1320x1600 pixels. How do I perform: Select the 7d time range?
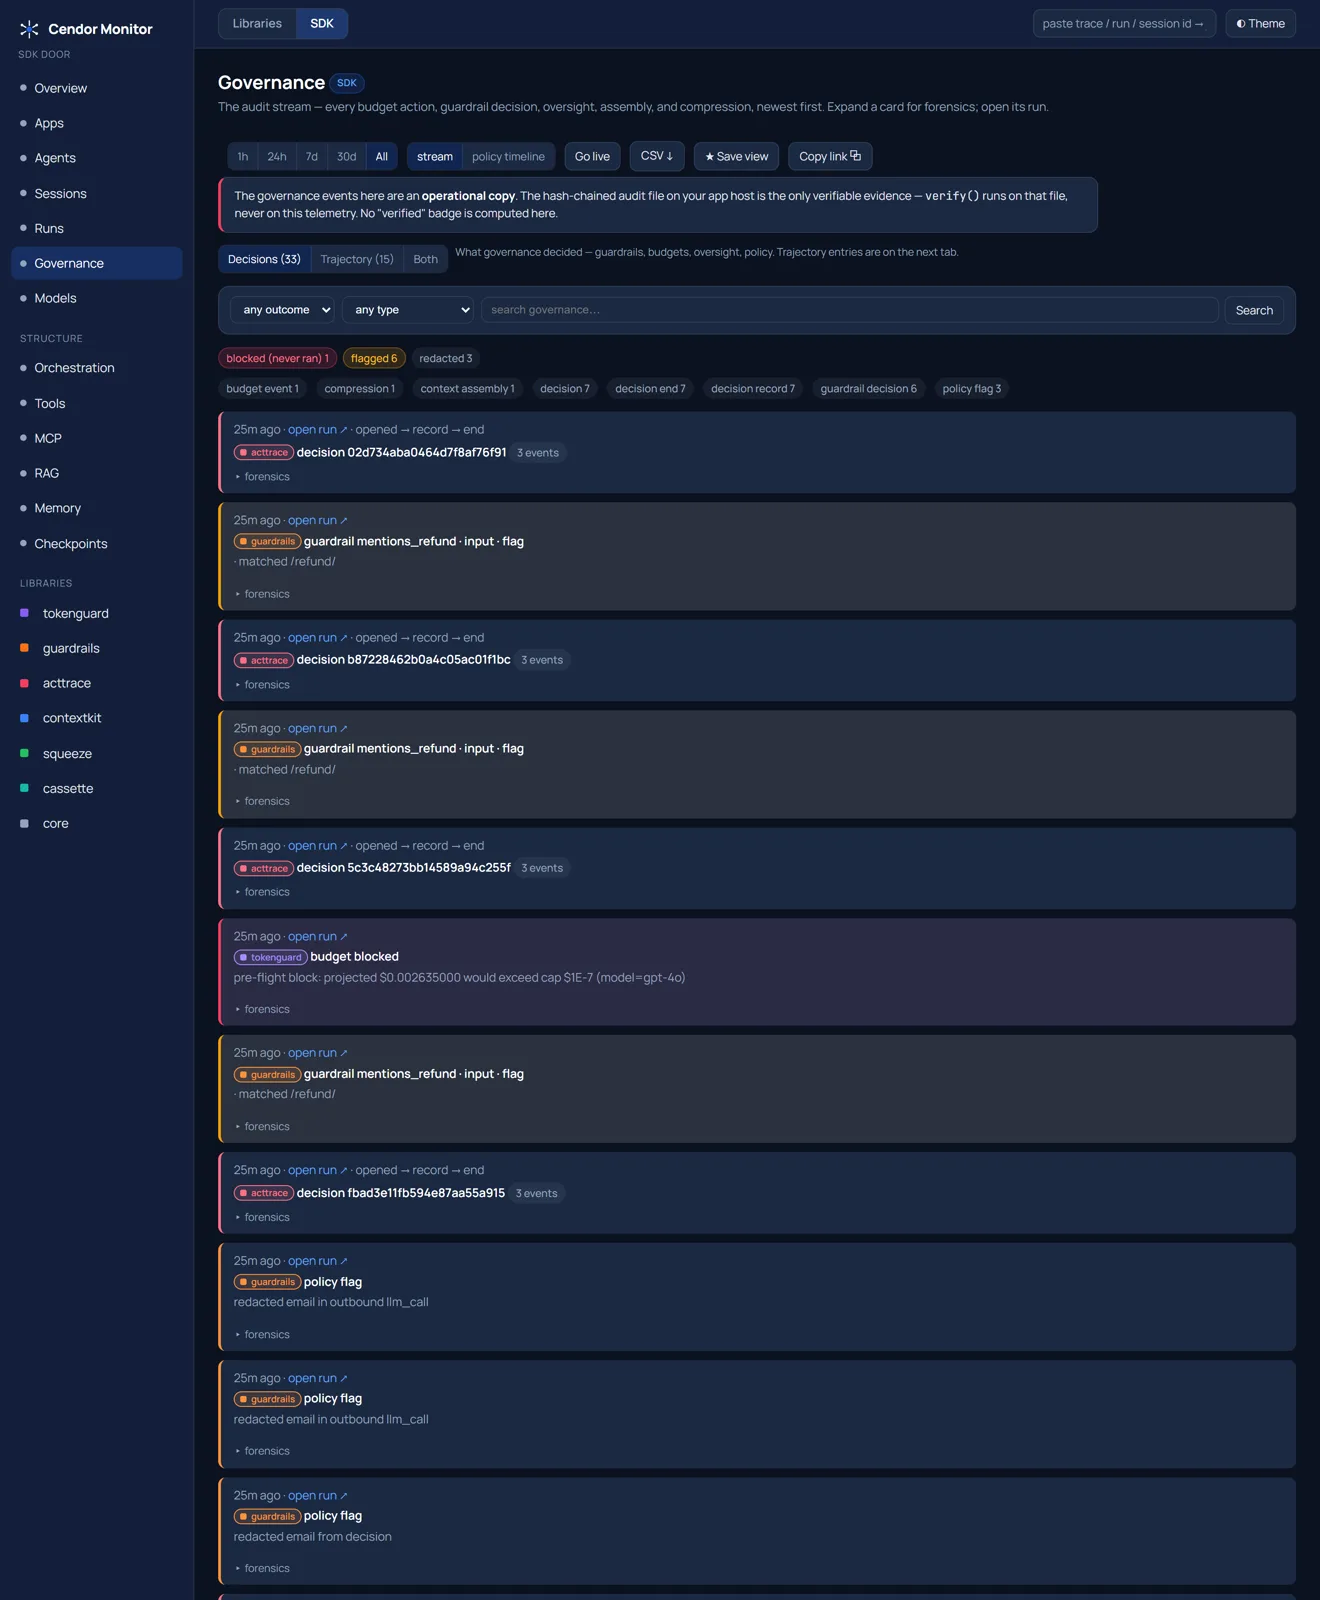(312, 156)
